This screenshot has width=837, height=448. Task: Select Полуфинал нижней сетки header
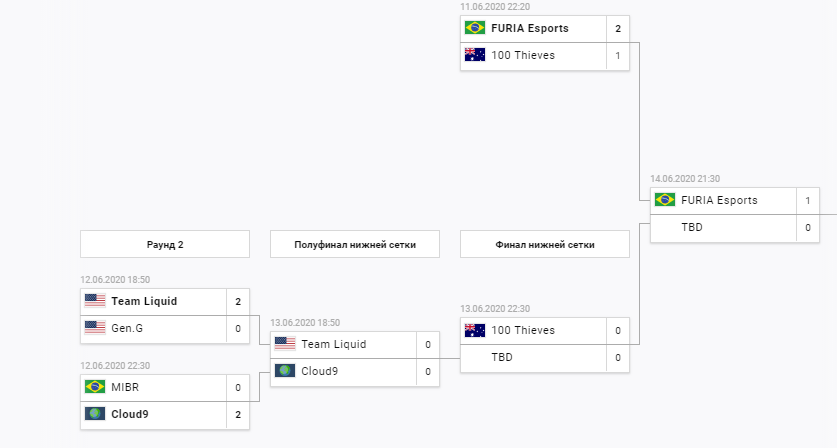click(x=355, y=245)
